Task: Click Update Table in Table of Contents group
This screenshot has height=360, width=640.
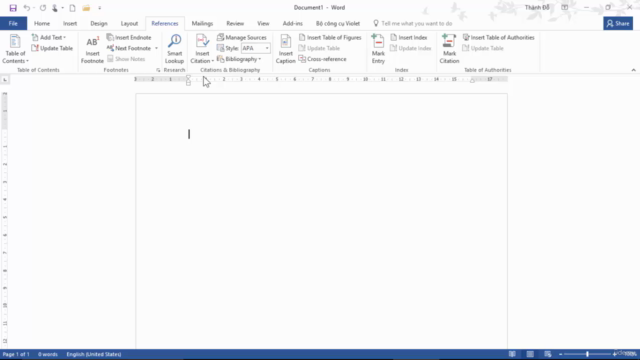Action: click(x=52, y=48)
